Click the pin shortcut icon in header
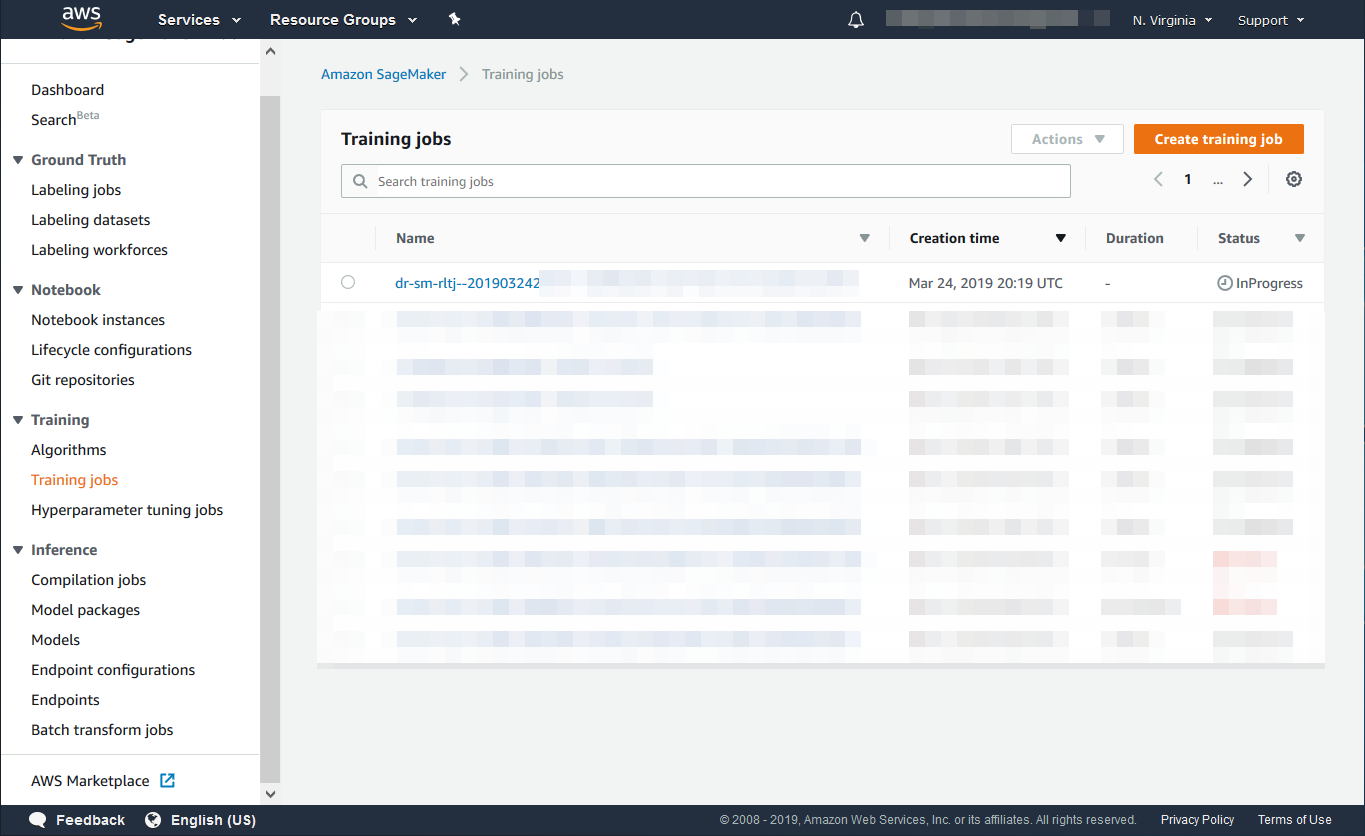Image resolution: width=1365 pixels, height=836 pixels. click(x=454, y=20)
